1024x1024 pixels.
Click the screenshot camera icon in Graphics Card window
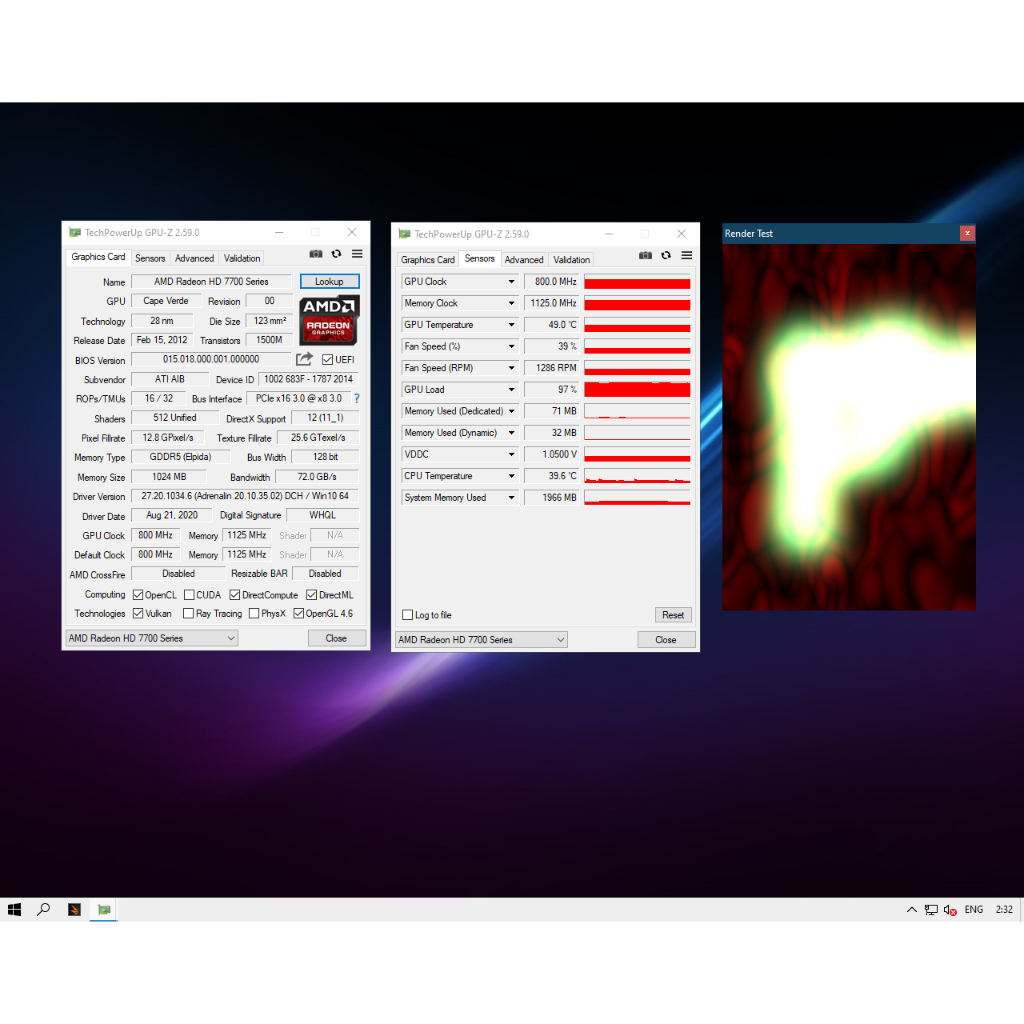316,254
